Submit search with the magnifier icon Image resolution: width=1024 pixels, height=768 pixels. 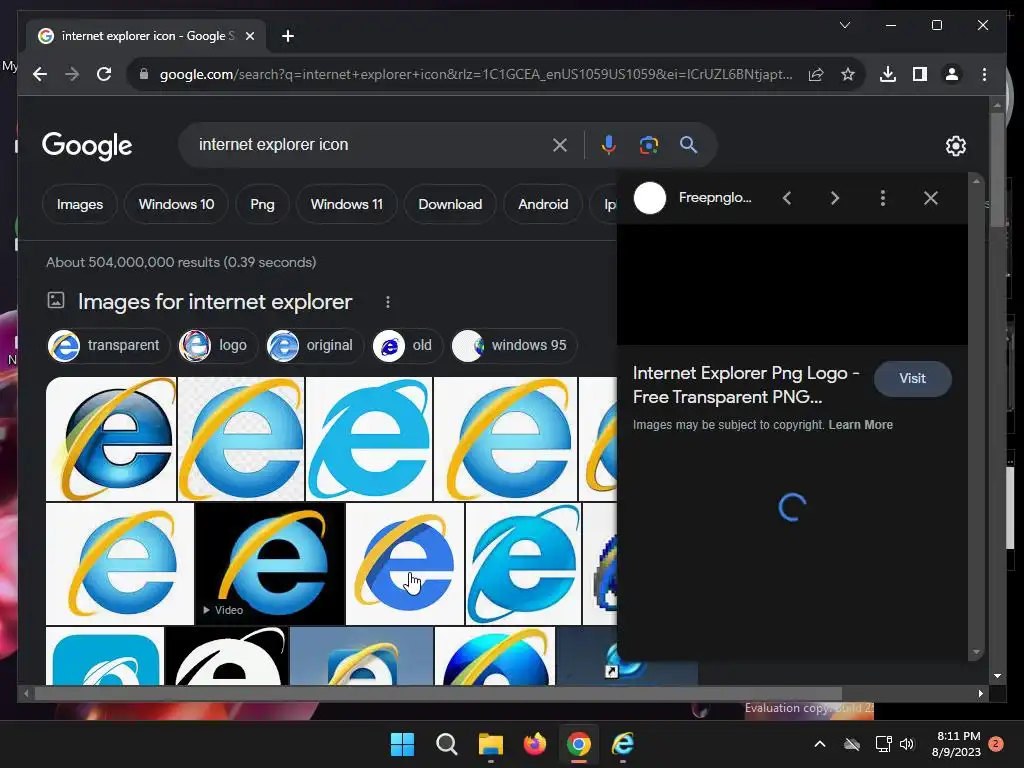click(x=688, y=145)
